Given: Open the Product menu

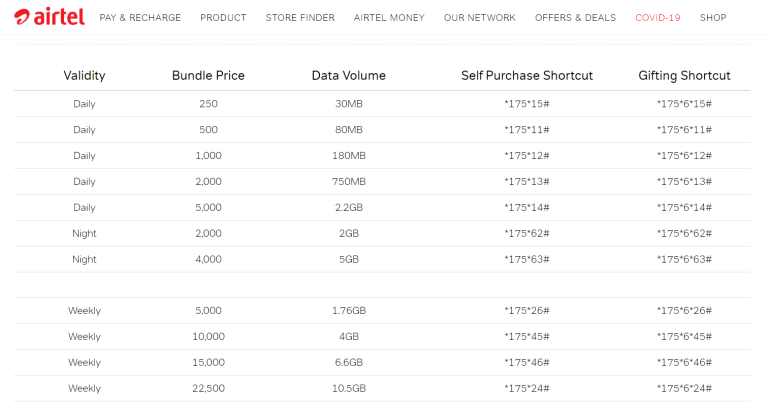Looking at the screenshot, I should coord(223,18).
